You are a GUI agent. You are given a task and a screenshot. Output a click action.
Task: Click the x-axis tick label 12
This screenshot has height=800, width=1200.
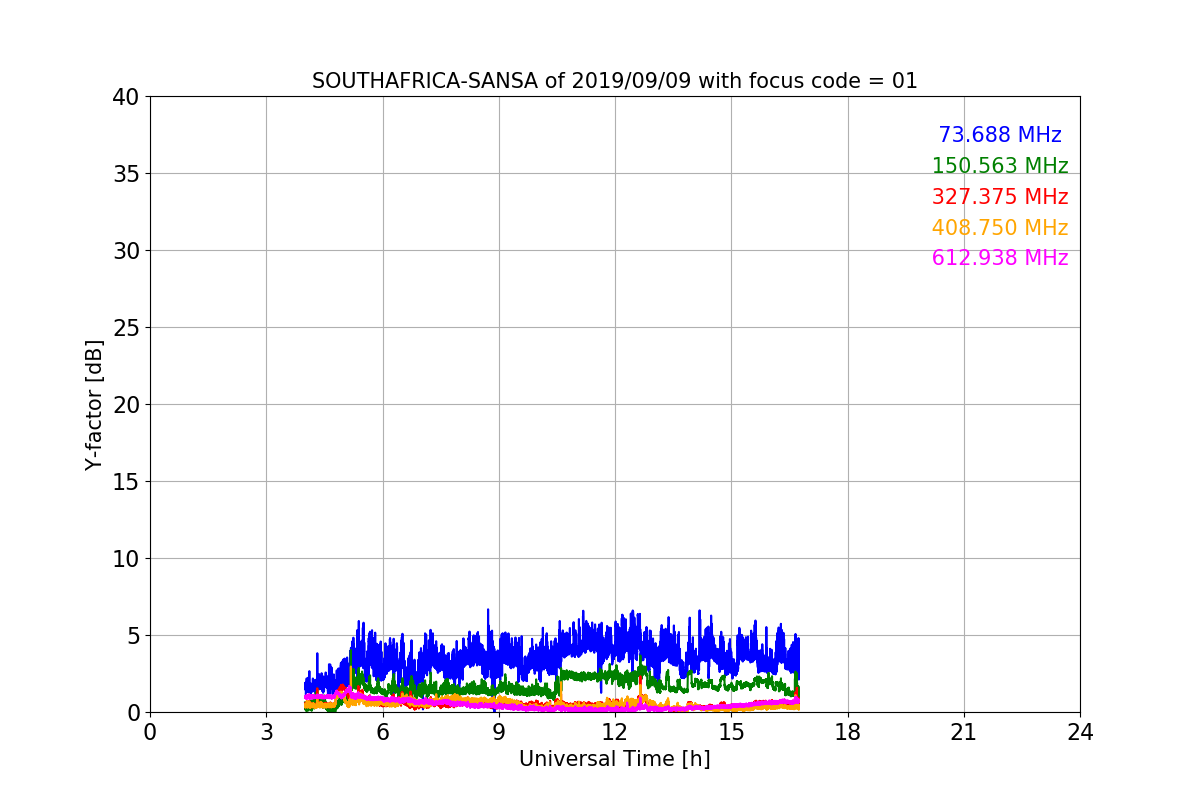click(x=614, y=732)
